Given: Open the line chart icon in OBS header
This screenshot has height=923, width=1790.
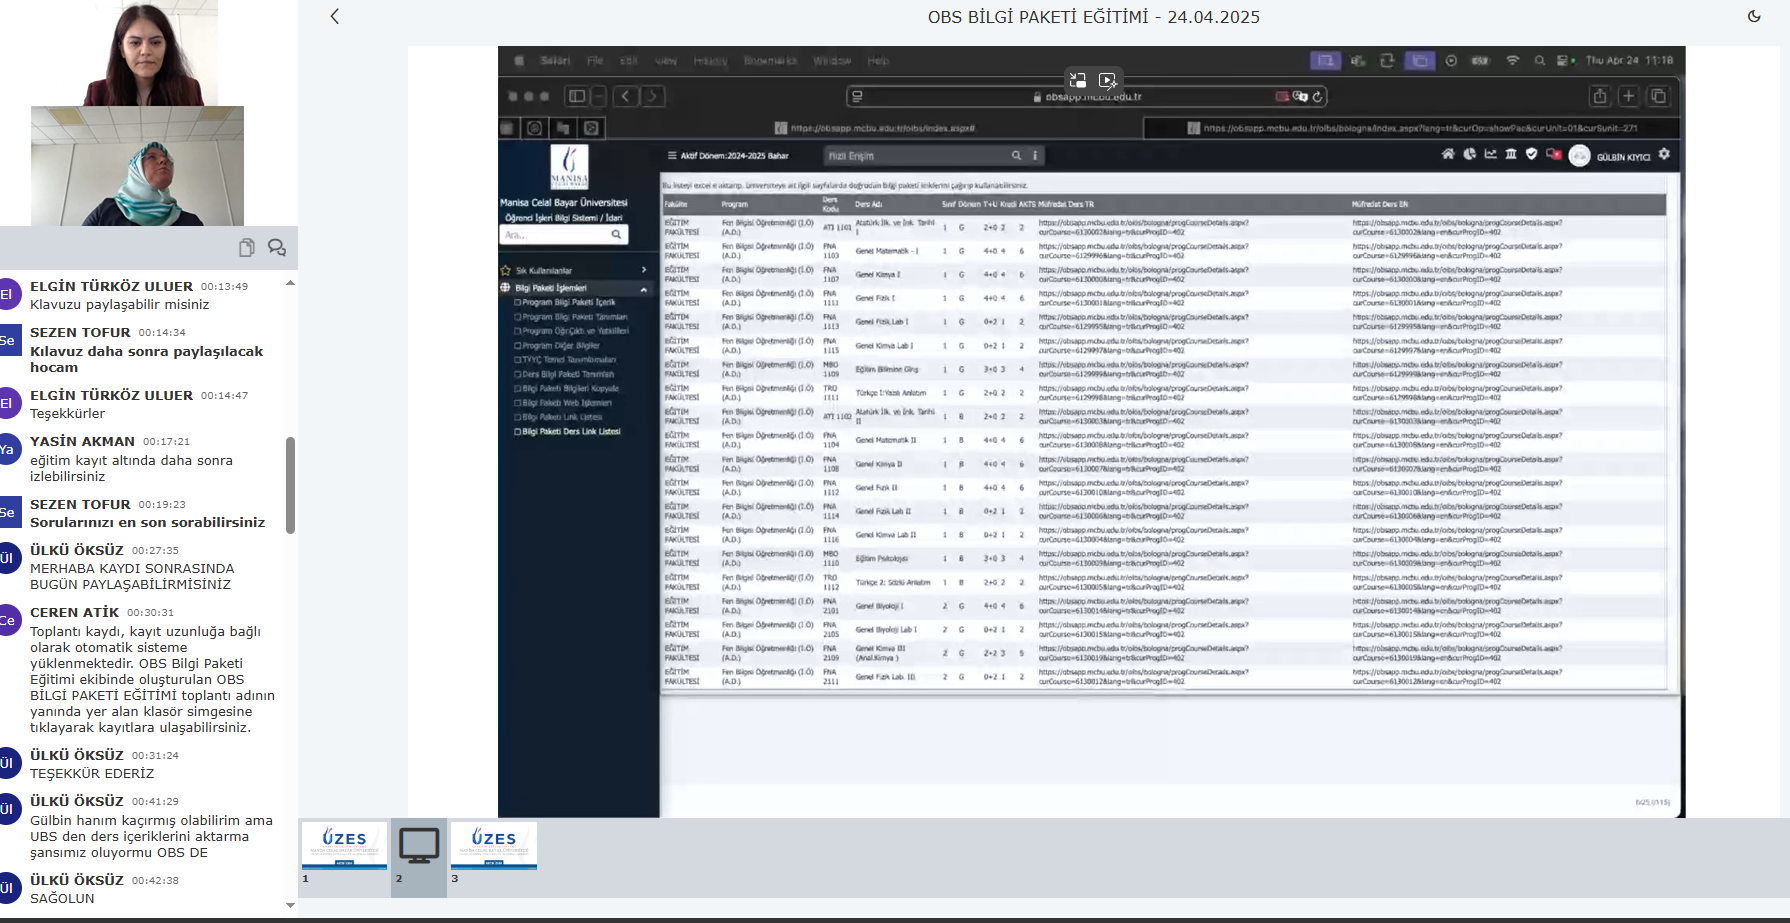Looking at the screenshot, I should (x=1491, y=154).
